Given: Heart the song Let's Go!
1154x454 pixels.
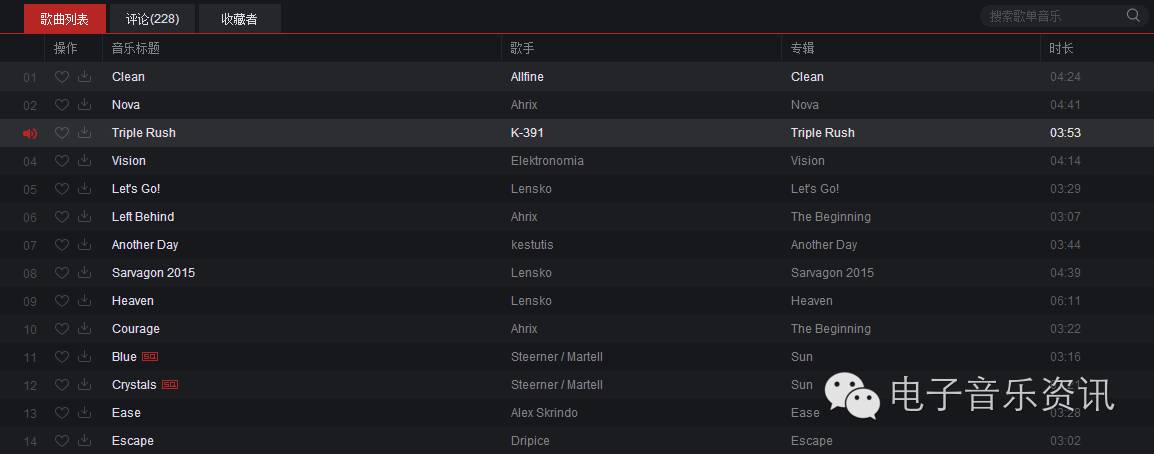Looking at the screenshot, I should (62, 188).
